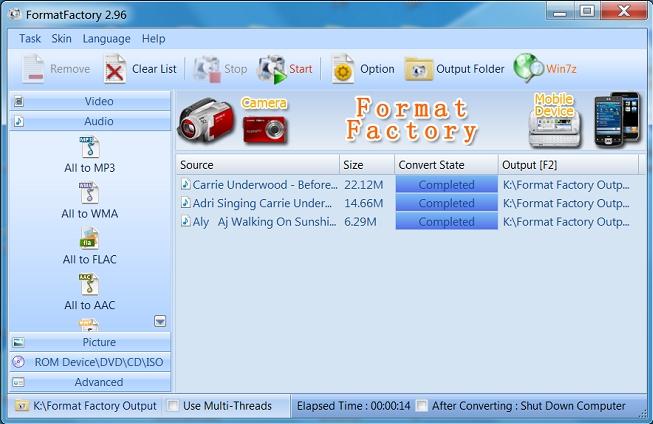Screen dimensions: 653x424
Task: Select the All to FLAC icon
Action: click(89, 238)
